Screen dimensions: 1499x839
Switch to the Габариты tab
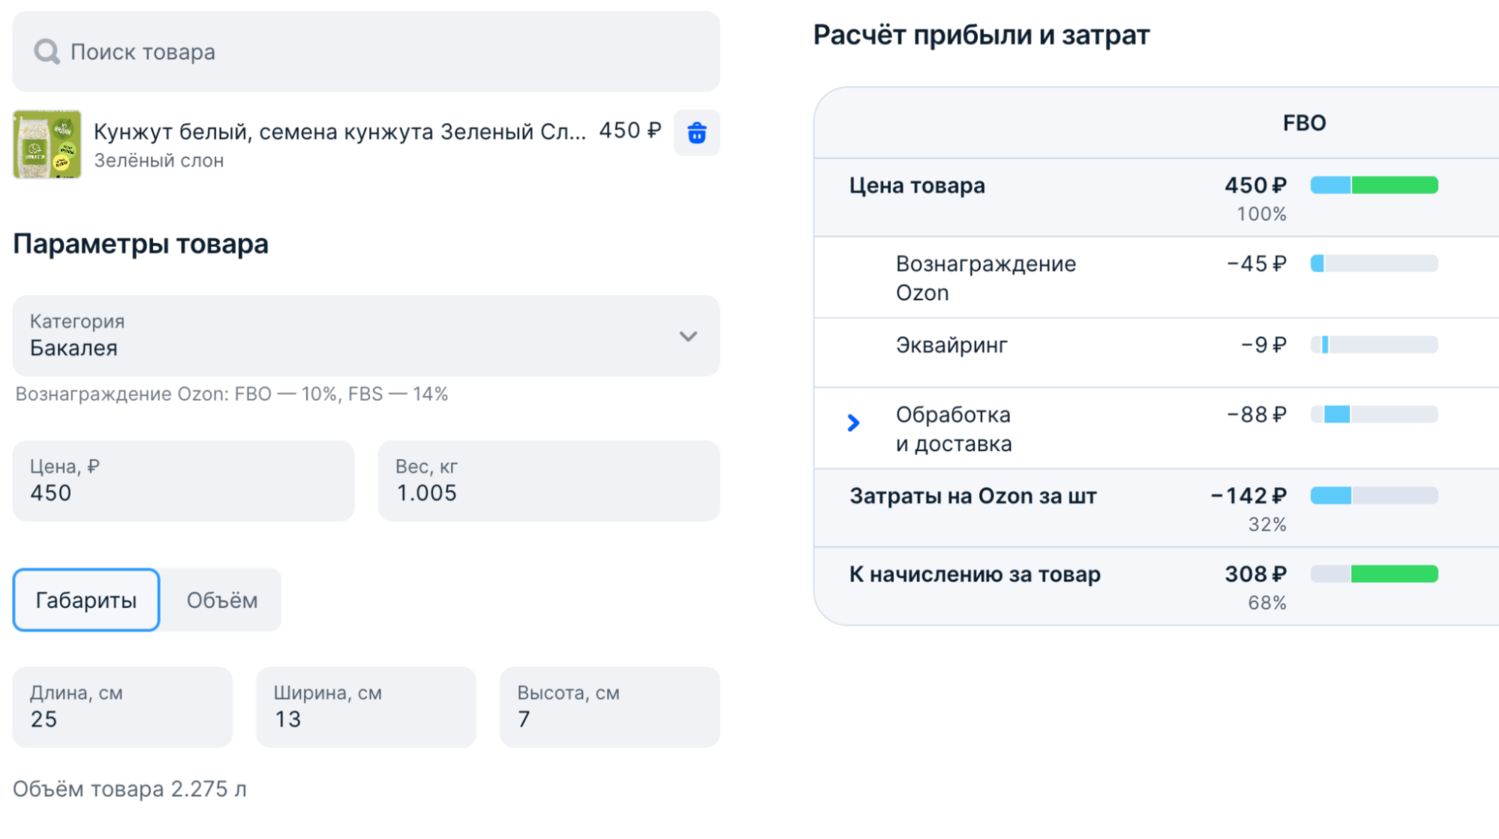point(86,600)
